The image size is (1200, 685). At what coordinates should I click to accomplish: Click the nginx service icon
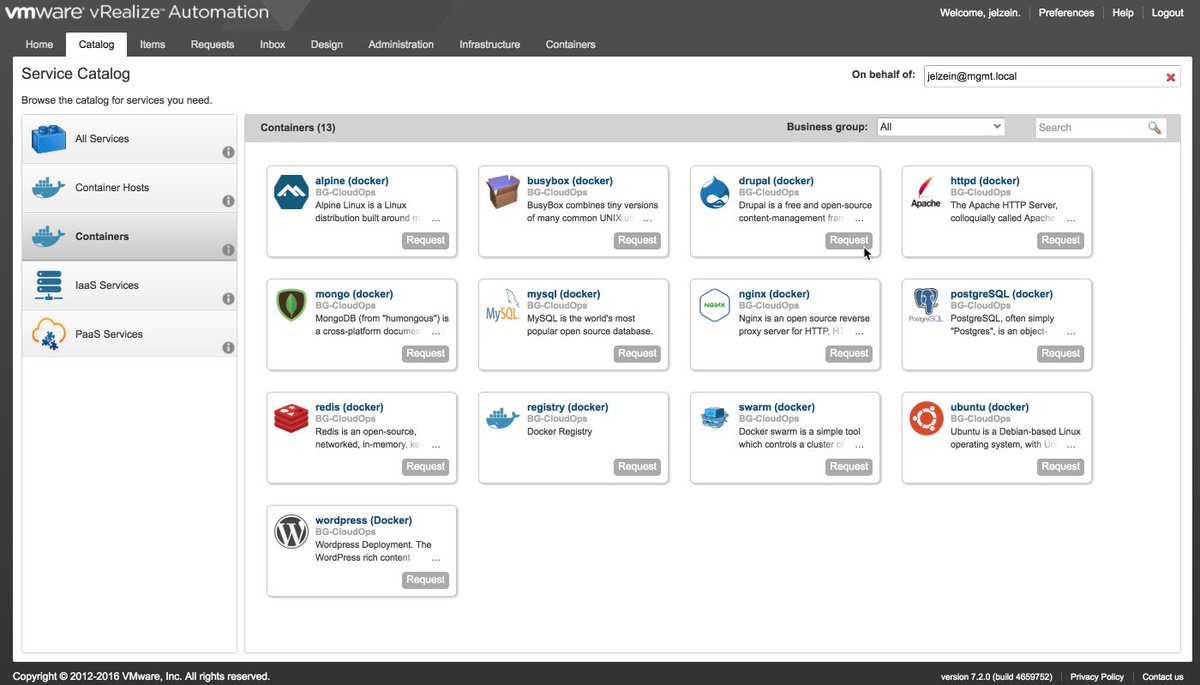(713, 305)
